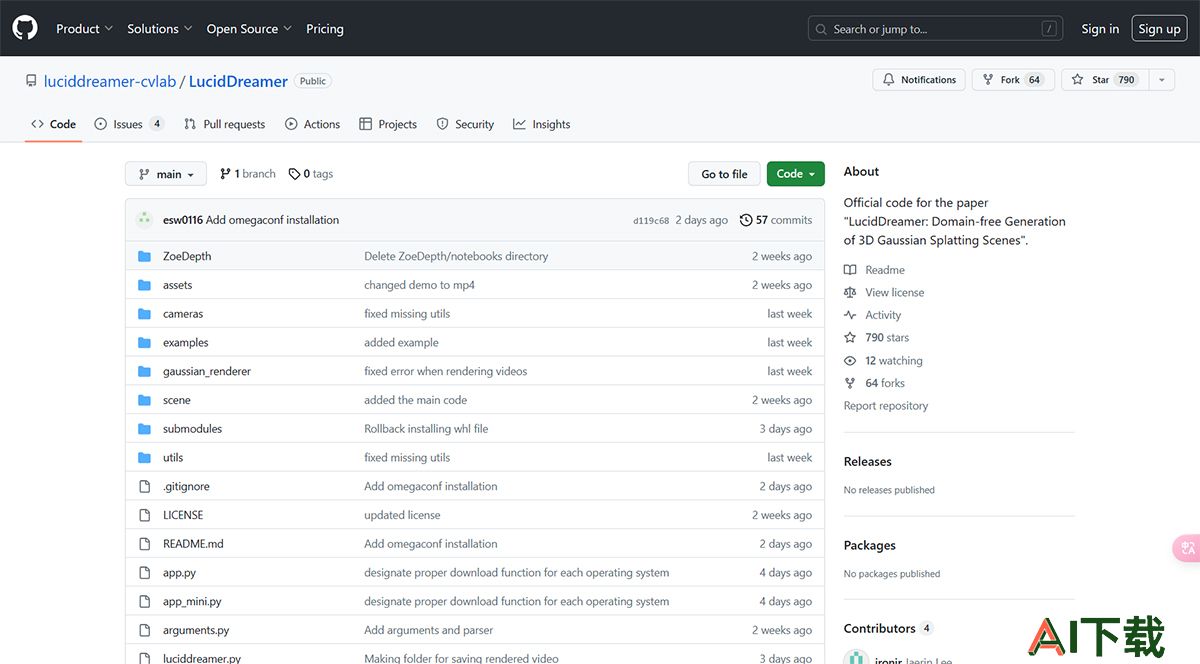Screen dimensions: 1200x664
Task: Open the Open Source dropdown
Action: pos(249,29)
